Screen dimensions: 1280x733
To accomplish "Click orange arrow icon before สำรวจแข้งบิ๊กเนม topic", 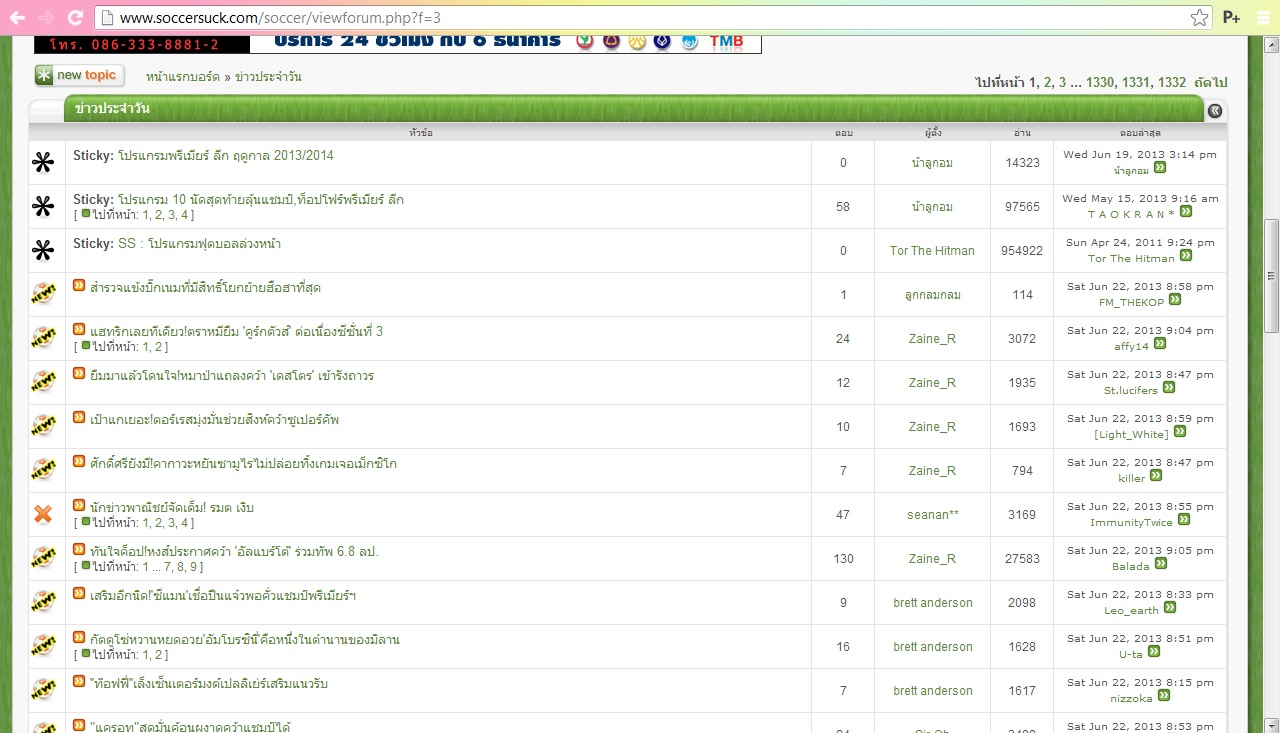I will tap(79, 286).
